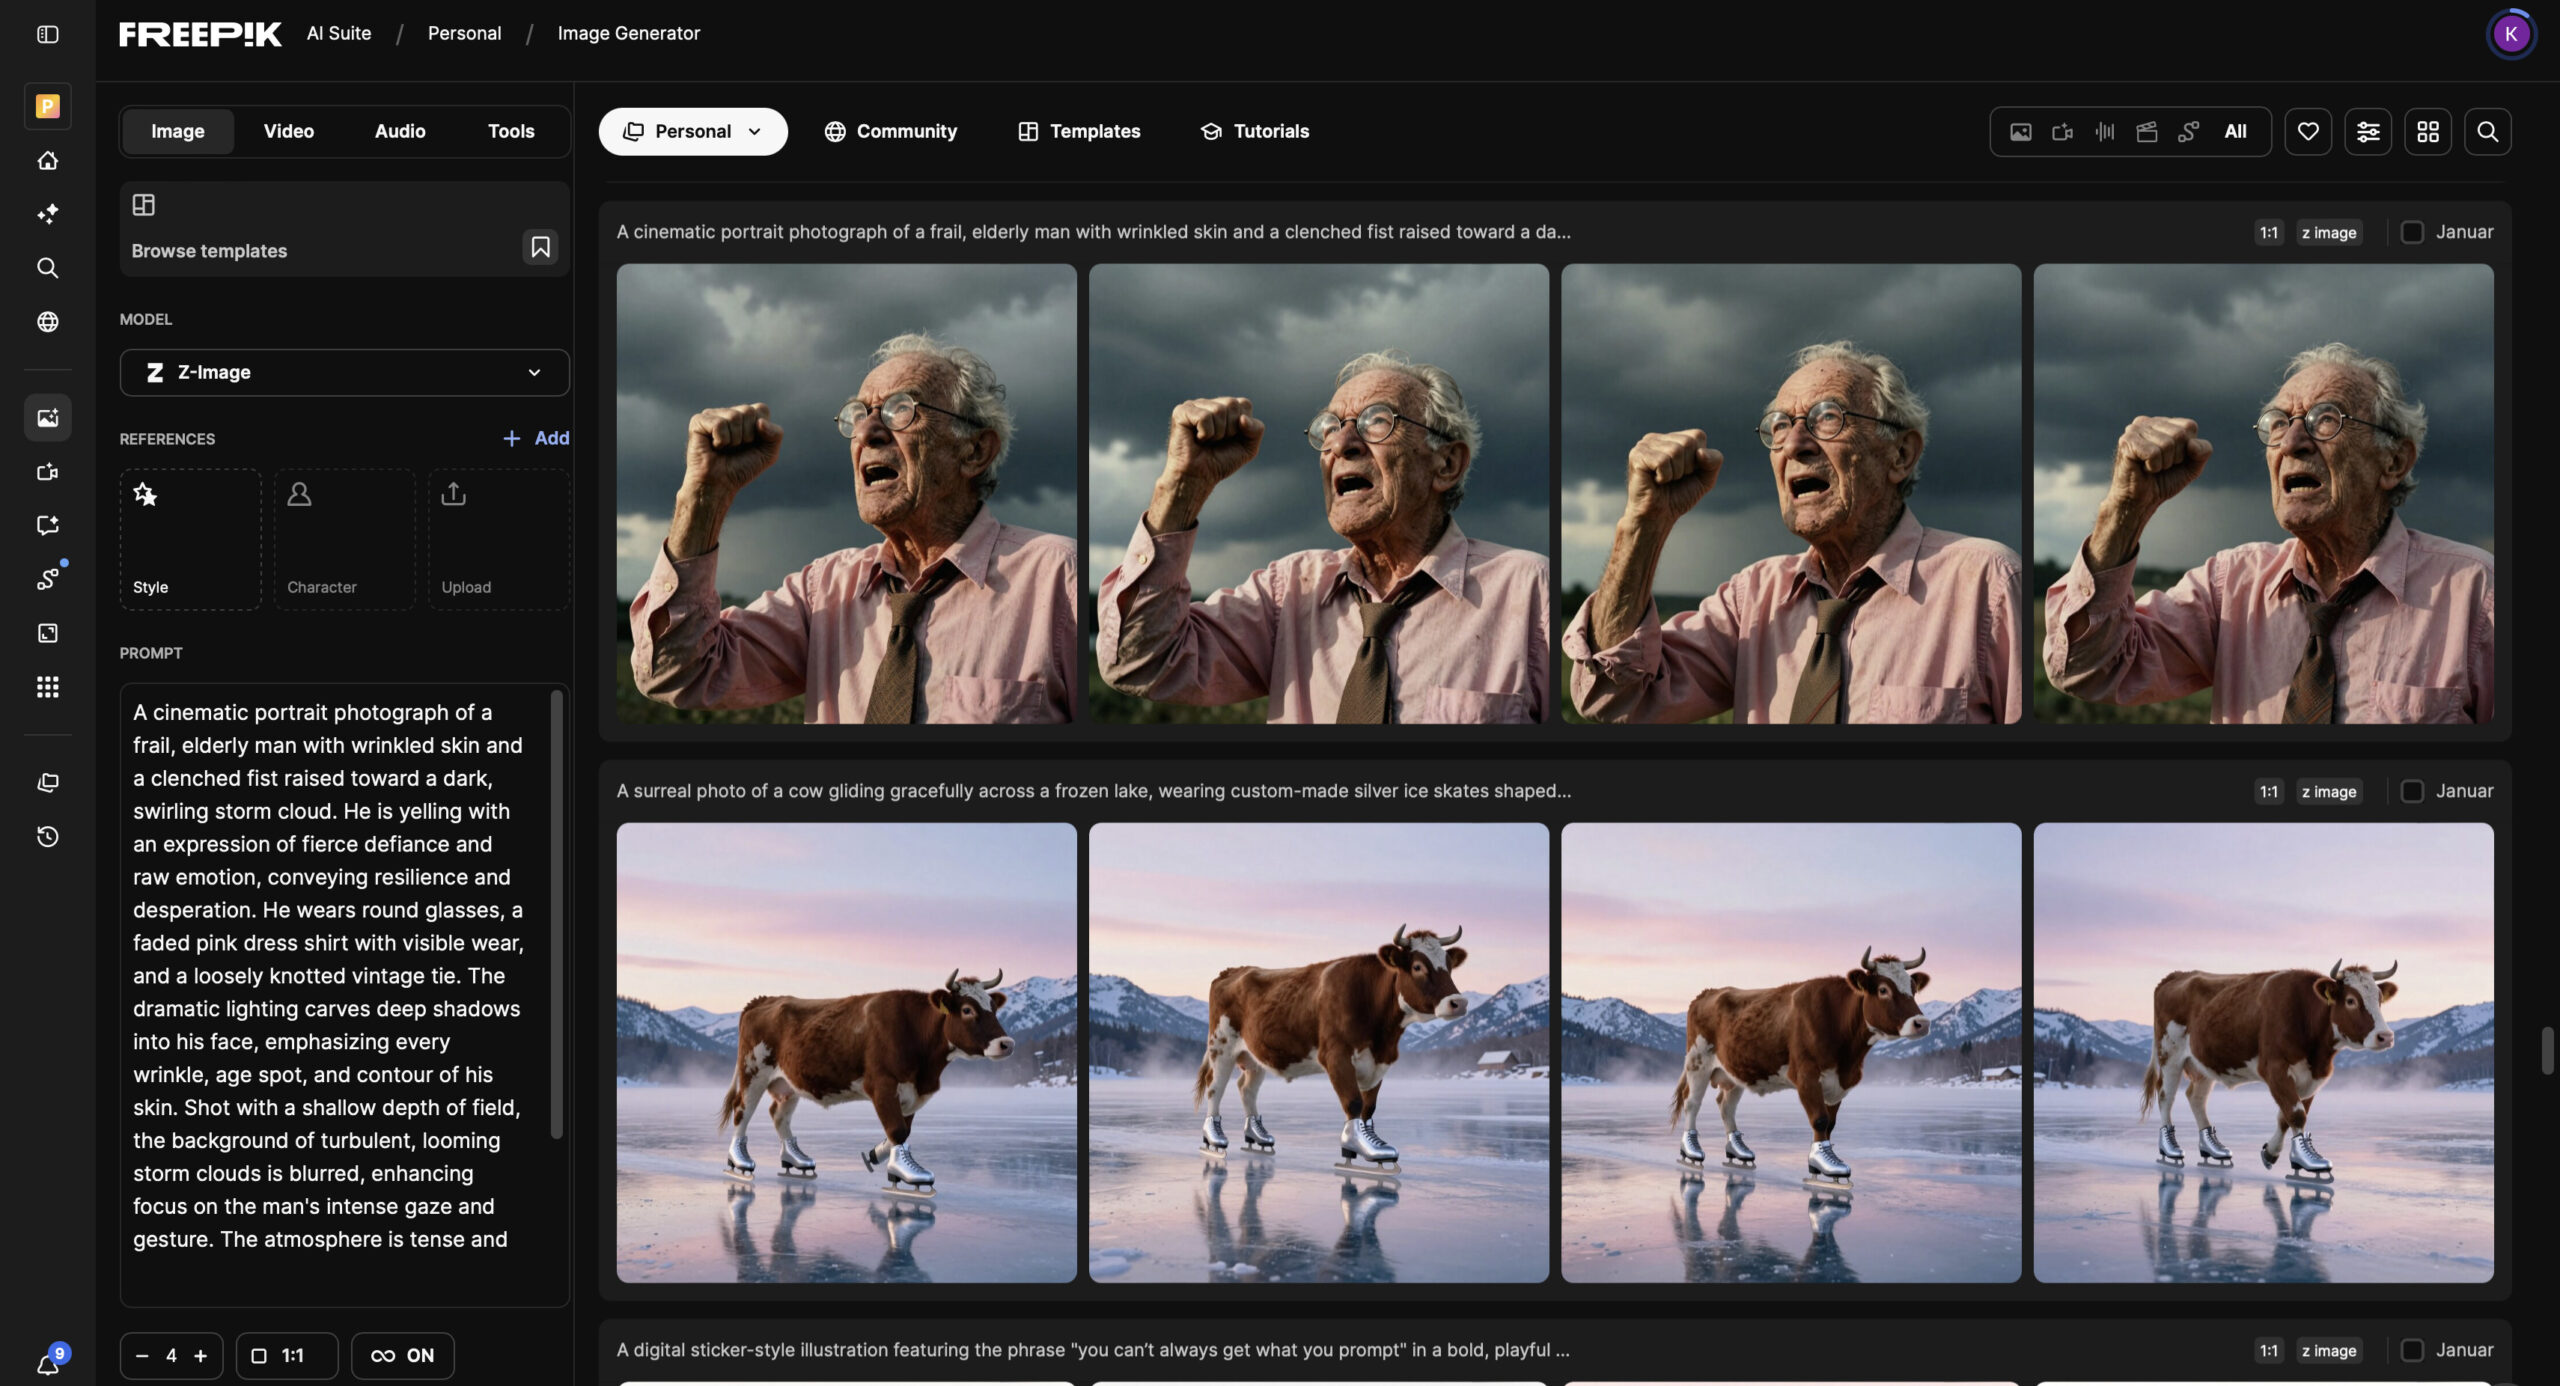The image size is (2560, 1386).
Task: Open the history icon in sidebar
Action: coord(48,836)
